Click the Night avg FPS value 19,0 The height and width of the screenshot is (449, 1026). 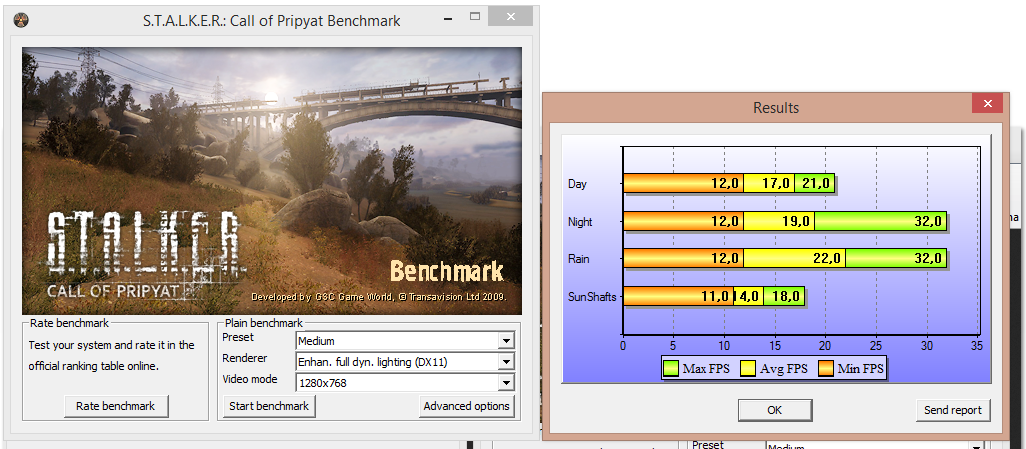(x=796, y=222)
